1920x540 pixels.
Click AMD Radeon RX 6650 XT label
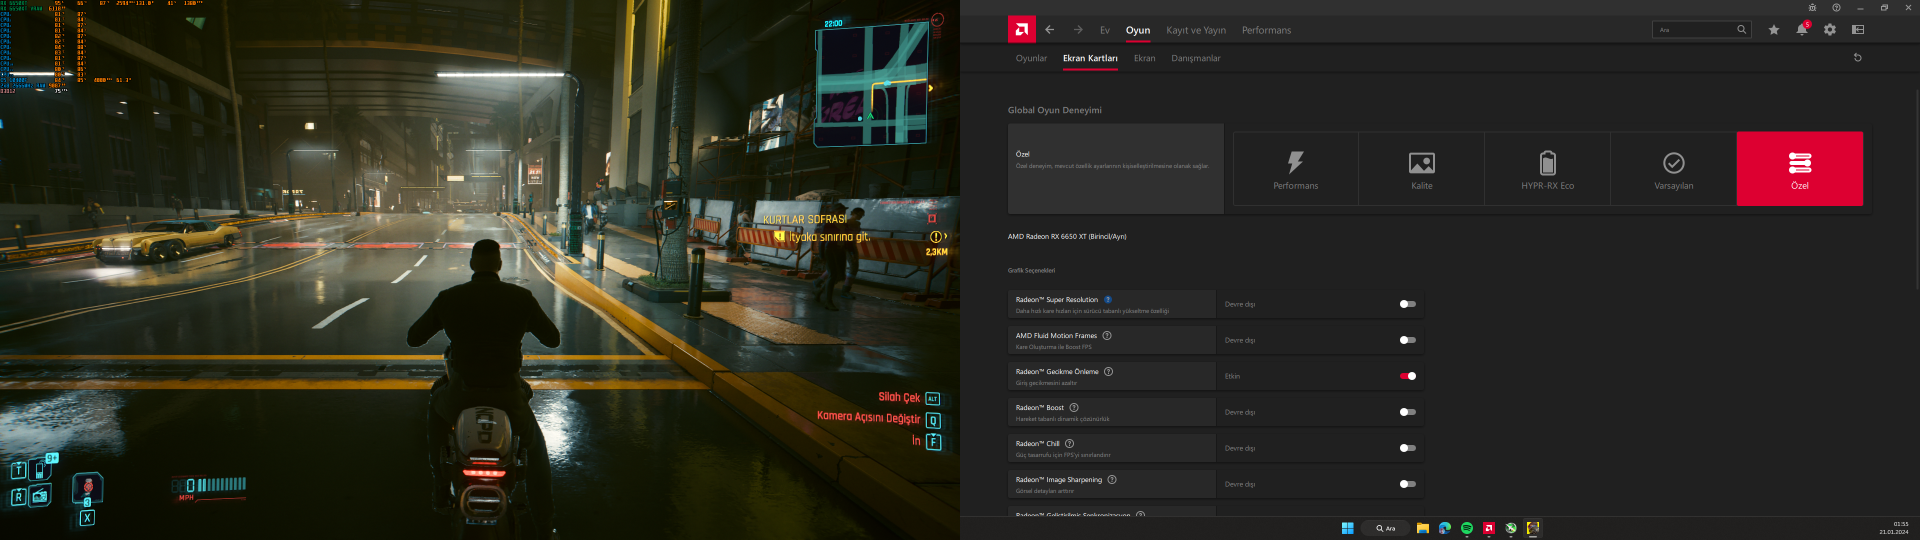tap(1067, 237)
